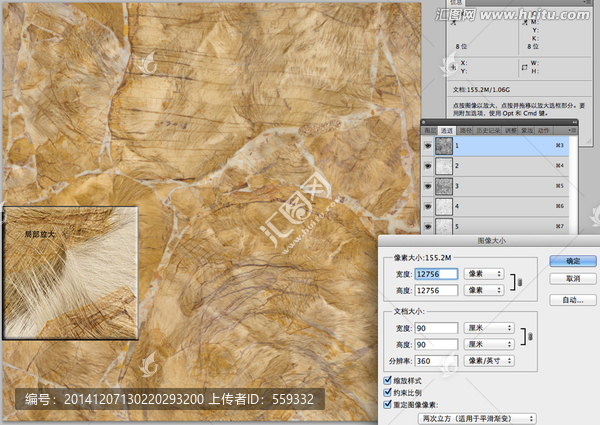The image size is (600, 425).
Task: Click the CMYK eyedropper icon in Info panel
Action: [525, 23]
